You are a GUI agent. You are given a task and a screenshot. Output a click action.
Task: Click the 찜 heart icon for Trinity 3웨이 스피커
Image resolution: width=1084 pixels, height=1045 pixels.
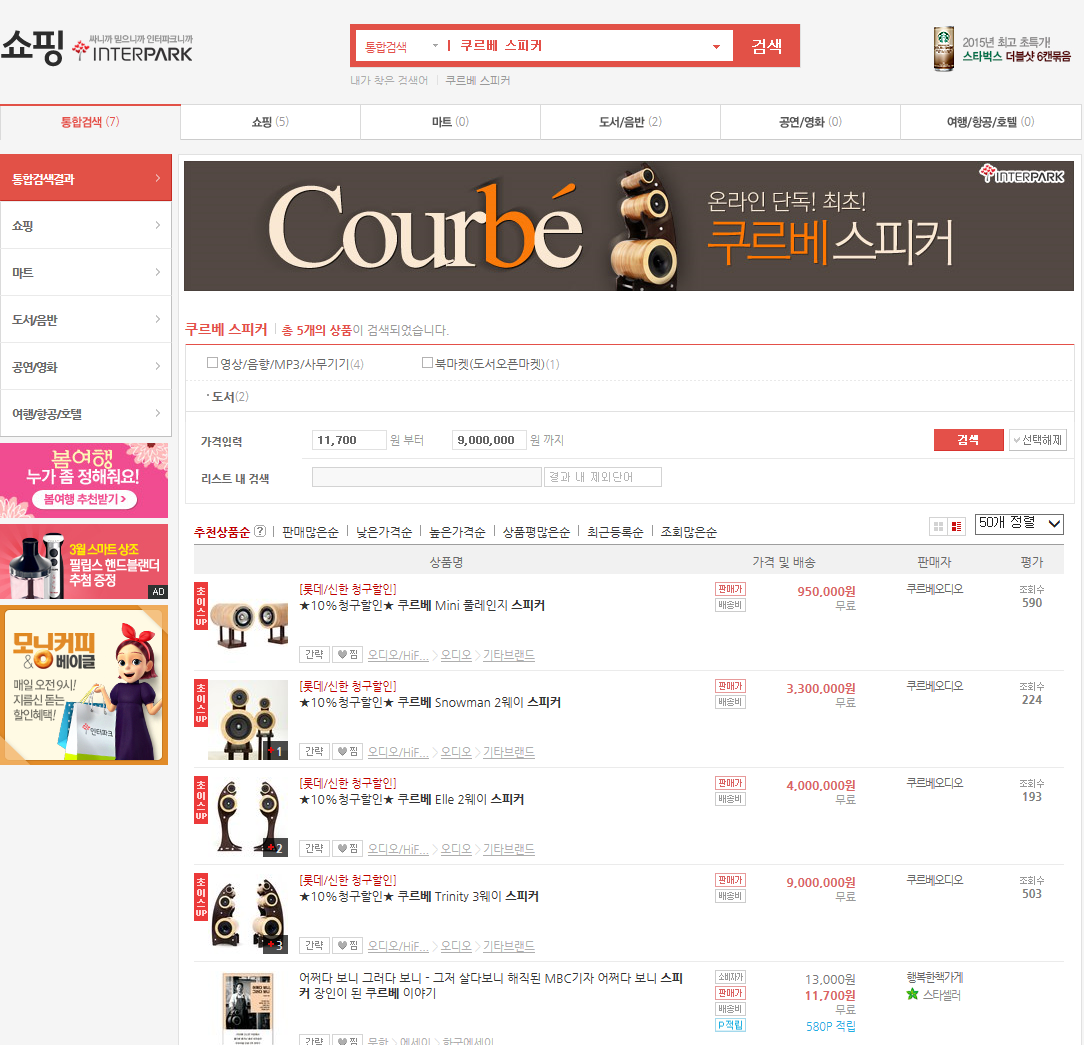coord(348,945)
